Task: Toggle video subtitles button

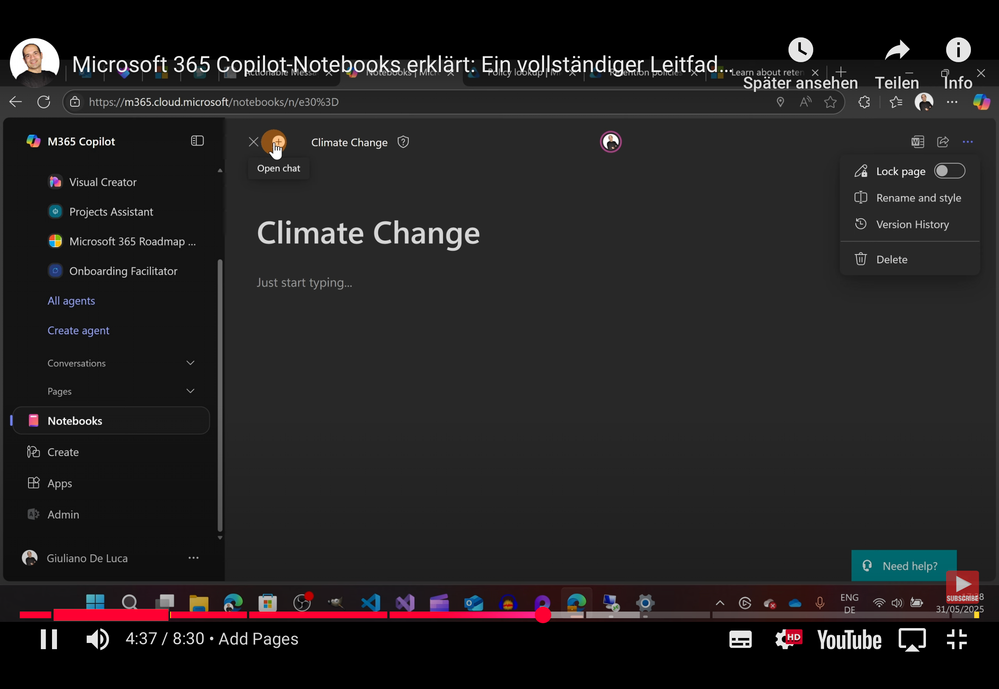Action: (x=740, y=639)
